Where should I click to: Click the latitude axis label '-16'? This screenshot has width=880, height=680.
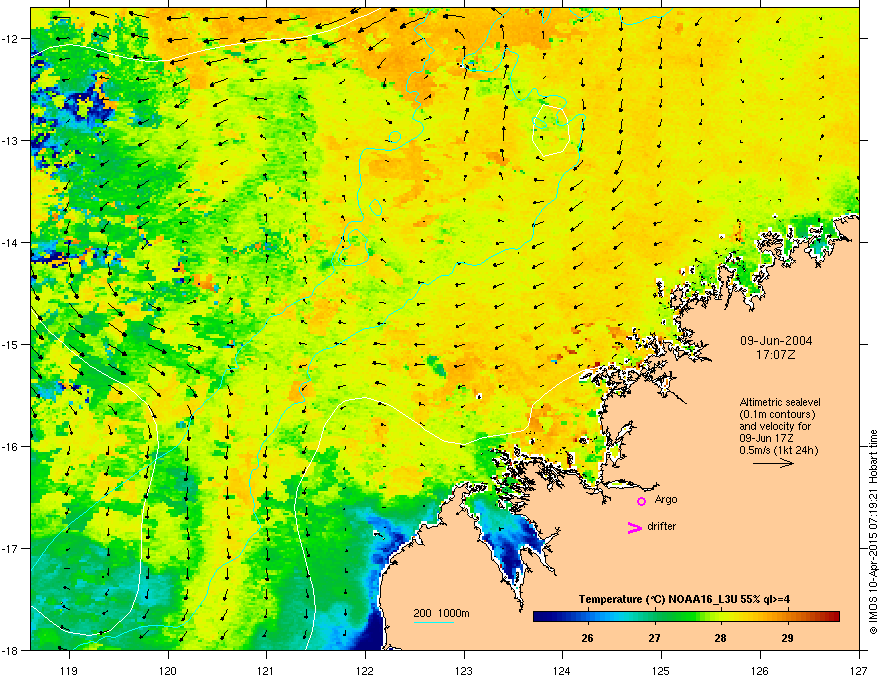coord(11,447)
